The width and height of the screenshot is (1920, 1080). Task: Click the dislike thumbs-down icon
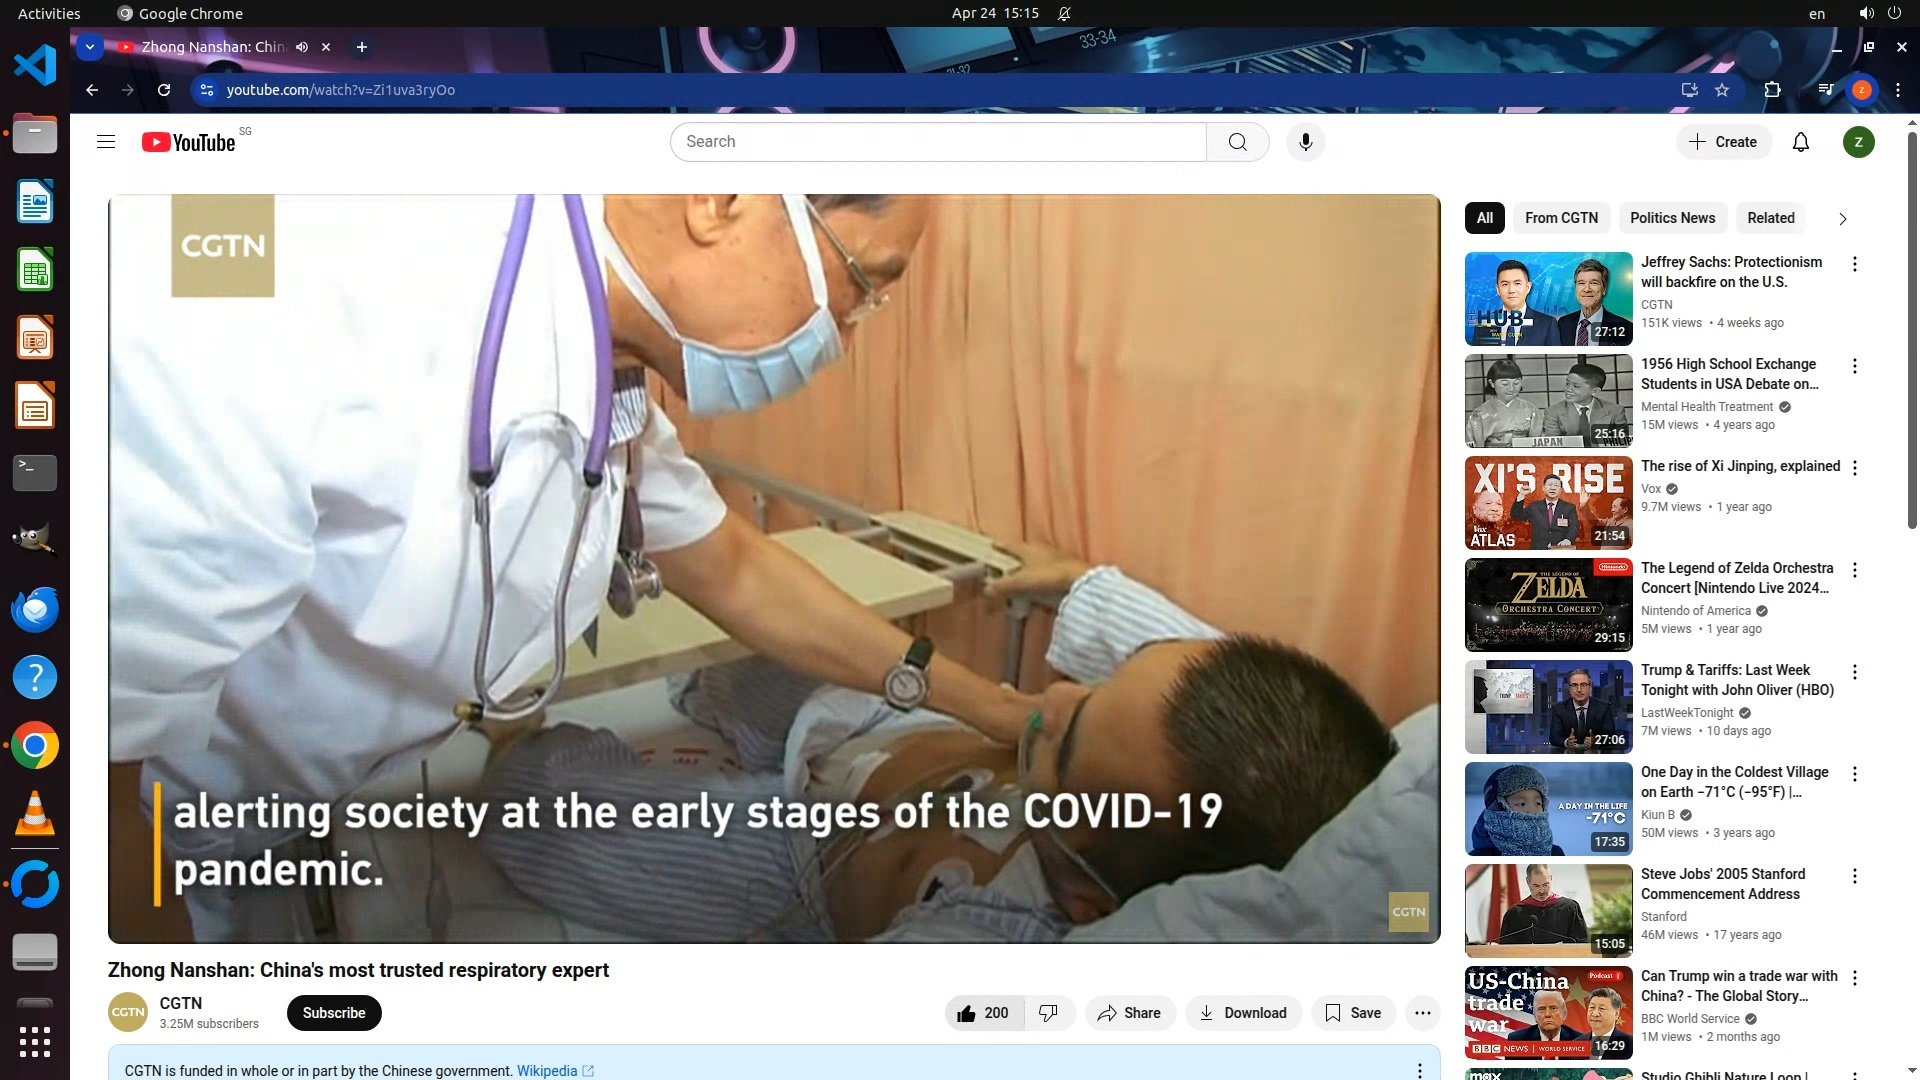pyautogui.click(x=1048, y=1013)
